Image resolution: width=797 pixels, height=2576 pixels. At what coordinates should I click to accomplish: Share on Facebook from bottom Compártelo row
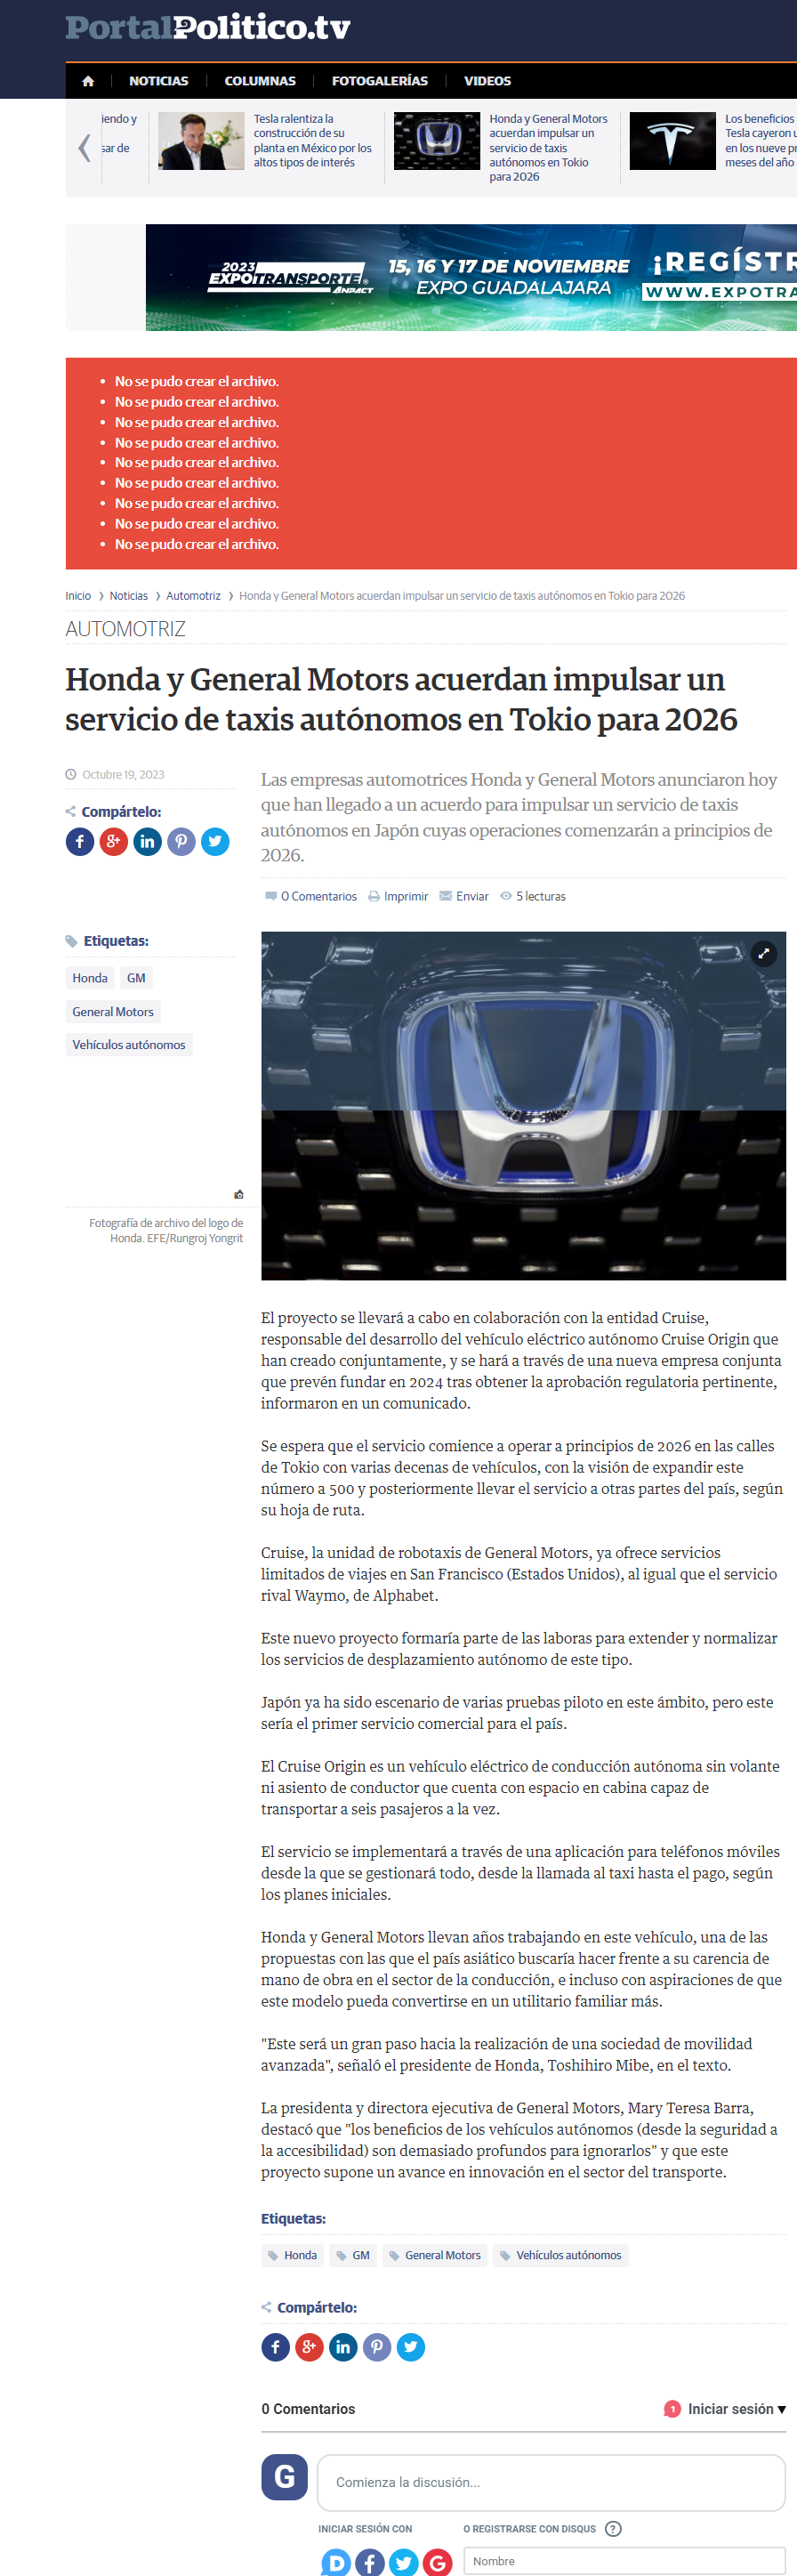pos(276,2346)
